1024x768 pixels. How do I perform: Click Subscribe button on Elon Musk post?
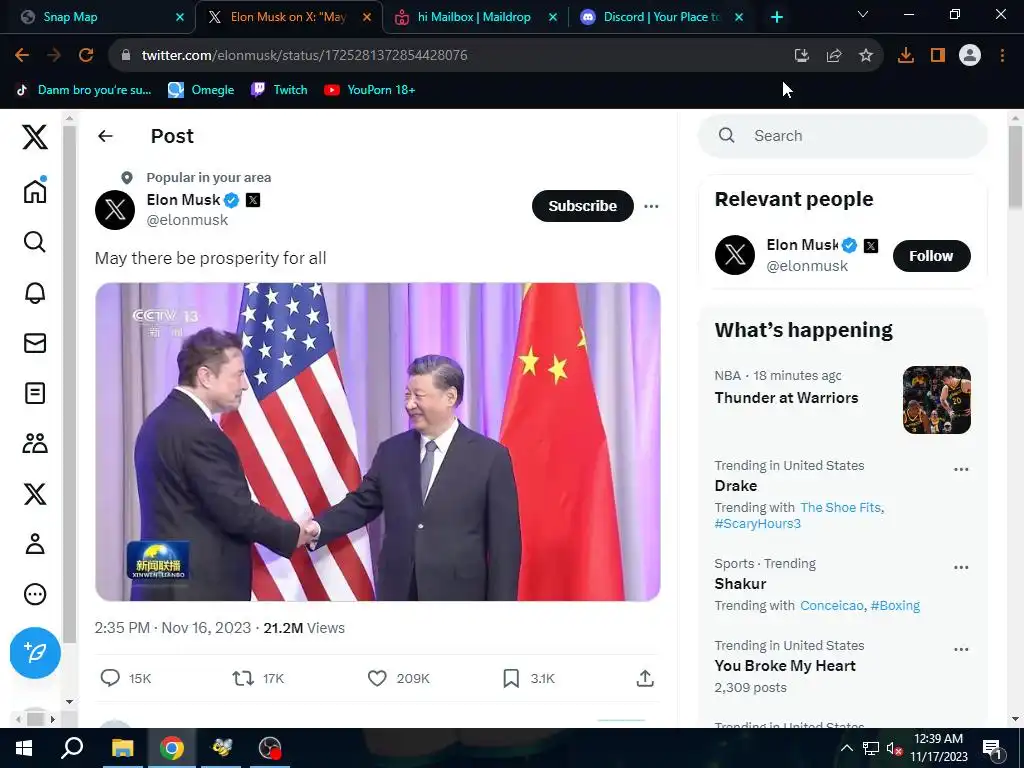[x=583, y=206]
